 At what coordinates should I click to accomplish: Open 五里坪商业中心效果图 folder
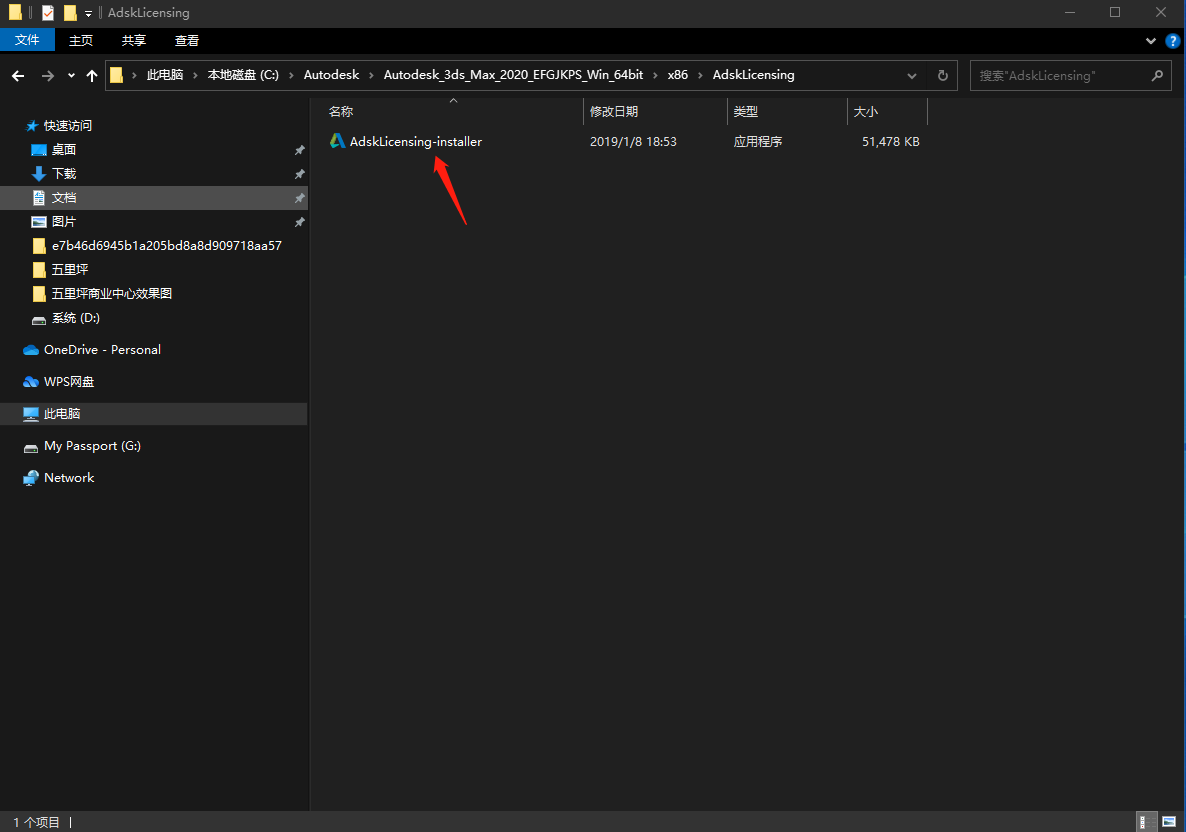(x=111, y=293)
